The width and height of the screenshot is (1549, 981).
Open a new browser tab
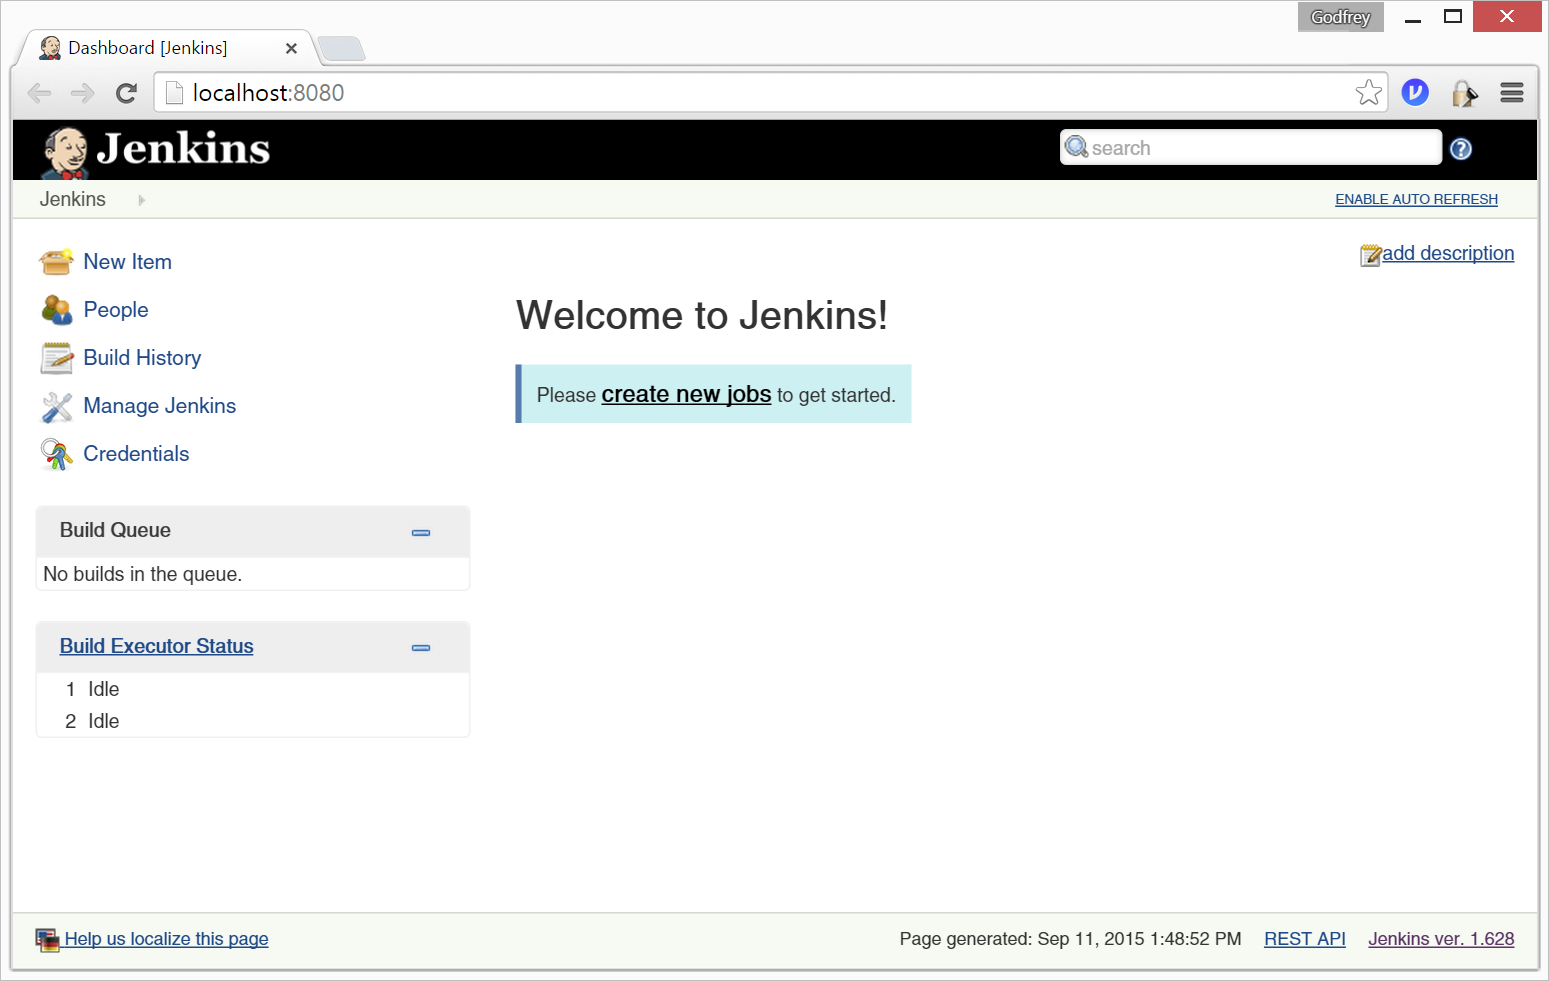(341, 49)
